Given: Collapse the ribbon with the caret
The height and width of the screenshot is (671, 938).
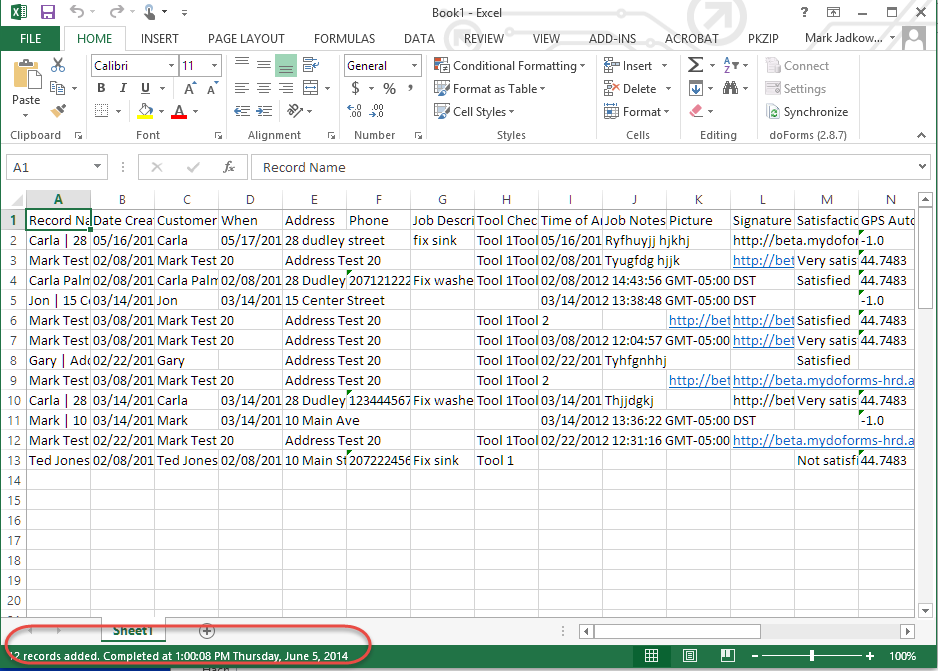Looking at the screenshot, I should [x=921, y=136].
